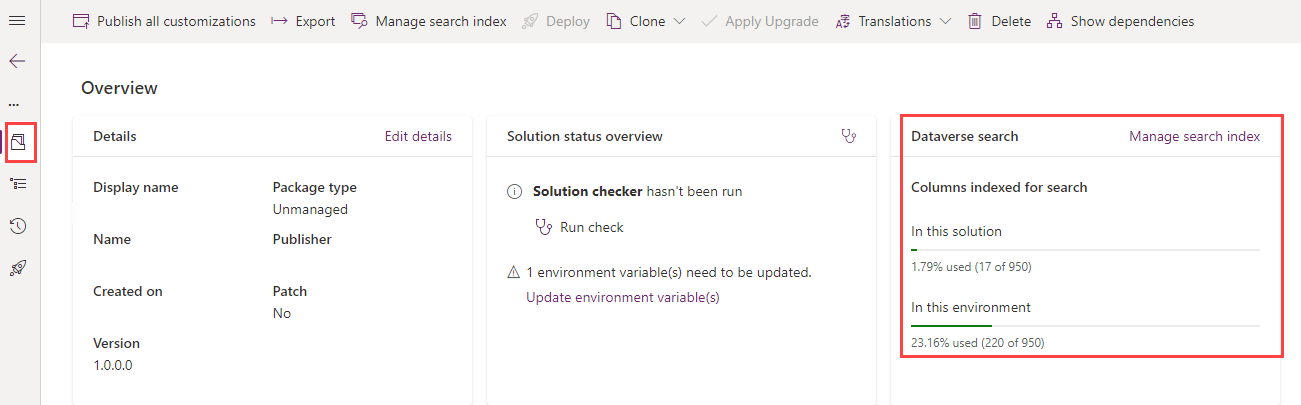Click Show dependencies
This screenshot has height=405, width=1301.
click(1120, 21)
